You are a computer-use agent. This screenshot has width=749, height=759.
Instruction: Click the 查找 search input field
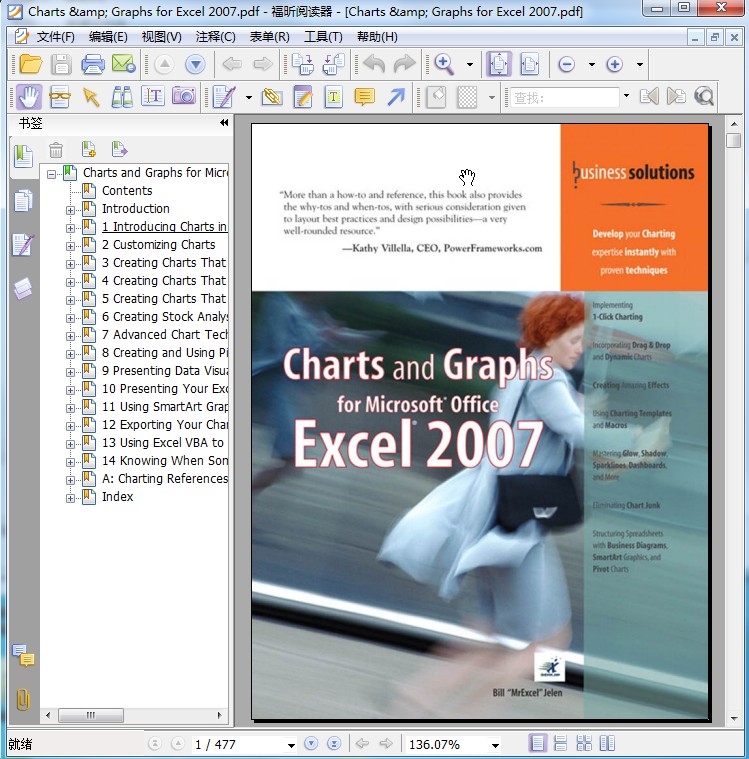(x=566, y=97)
